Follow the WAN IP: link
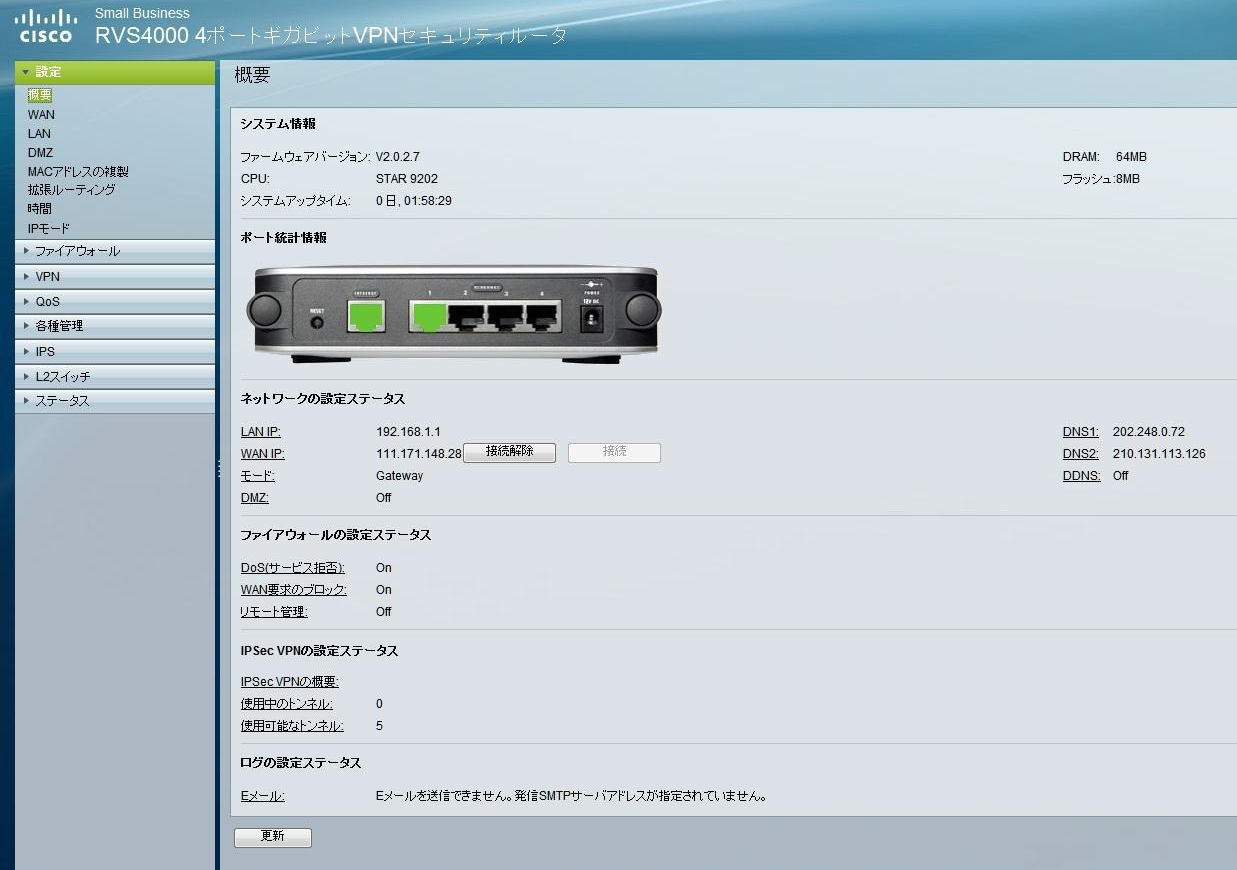The image size is (1237, 870). pos(263,454)
